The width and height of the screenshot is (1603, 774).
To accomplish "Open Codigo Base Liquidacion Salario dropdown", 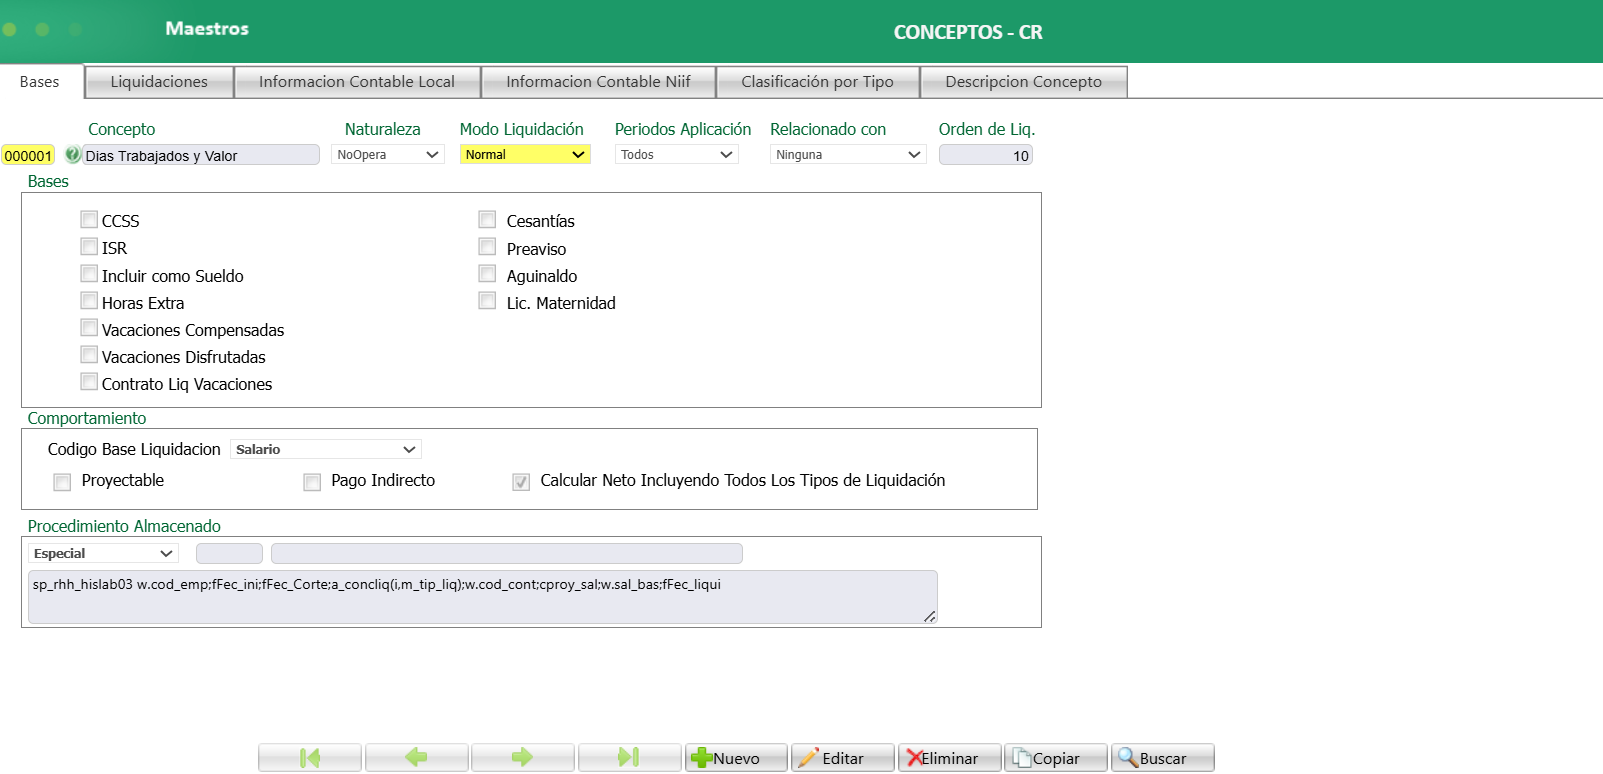I will click(x=326, y=450).
